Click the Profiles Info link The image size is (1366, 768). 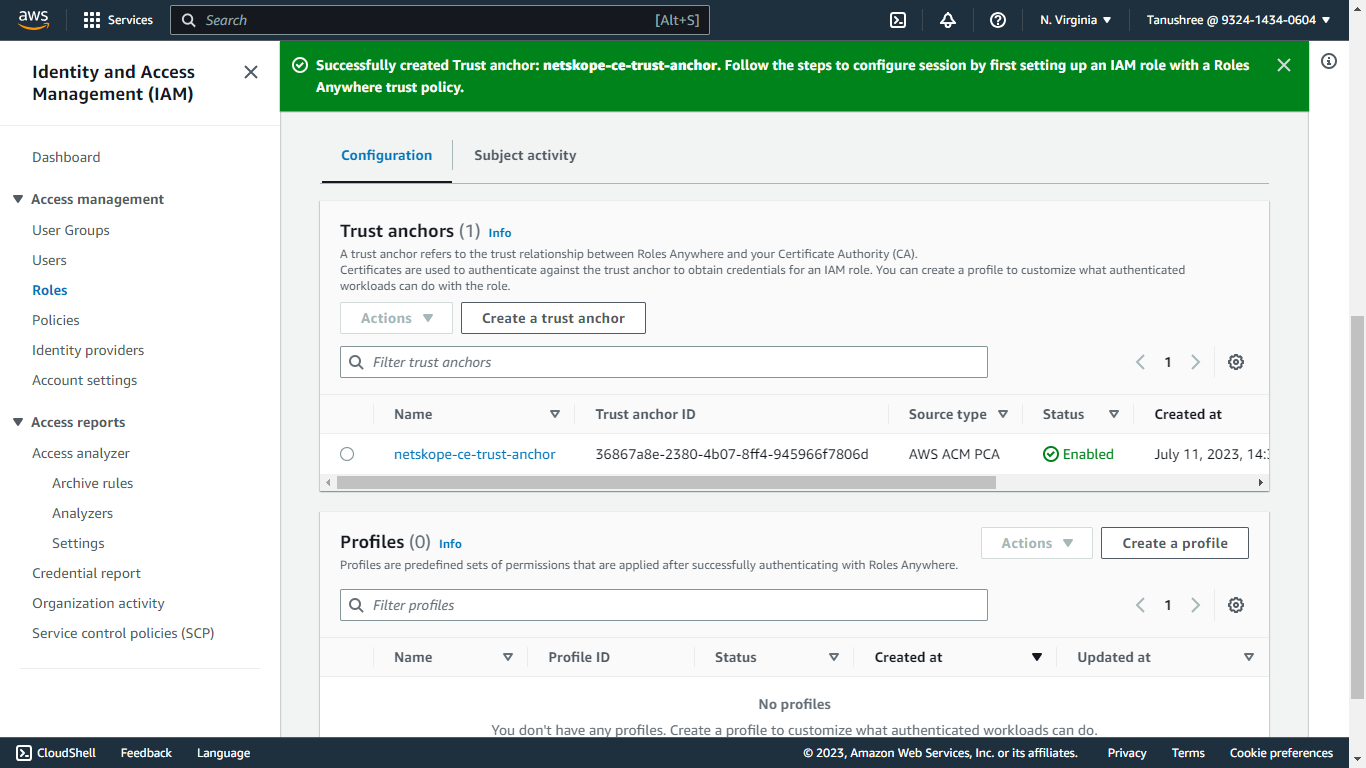coord(450,544)
